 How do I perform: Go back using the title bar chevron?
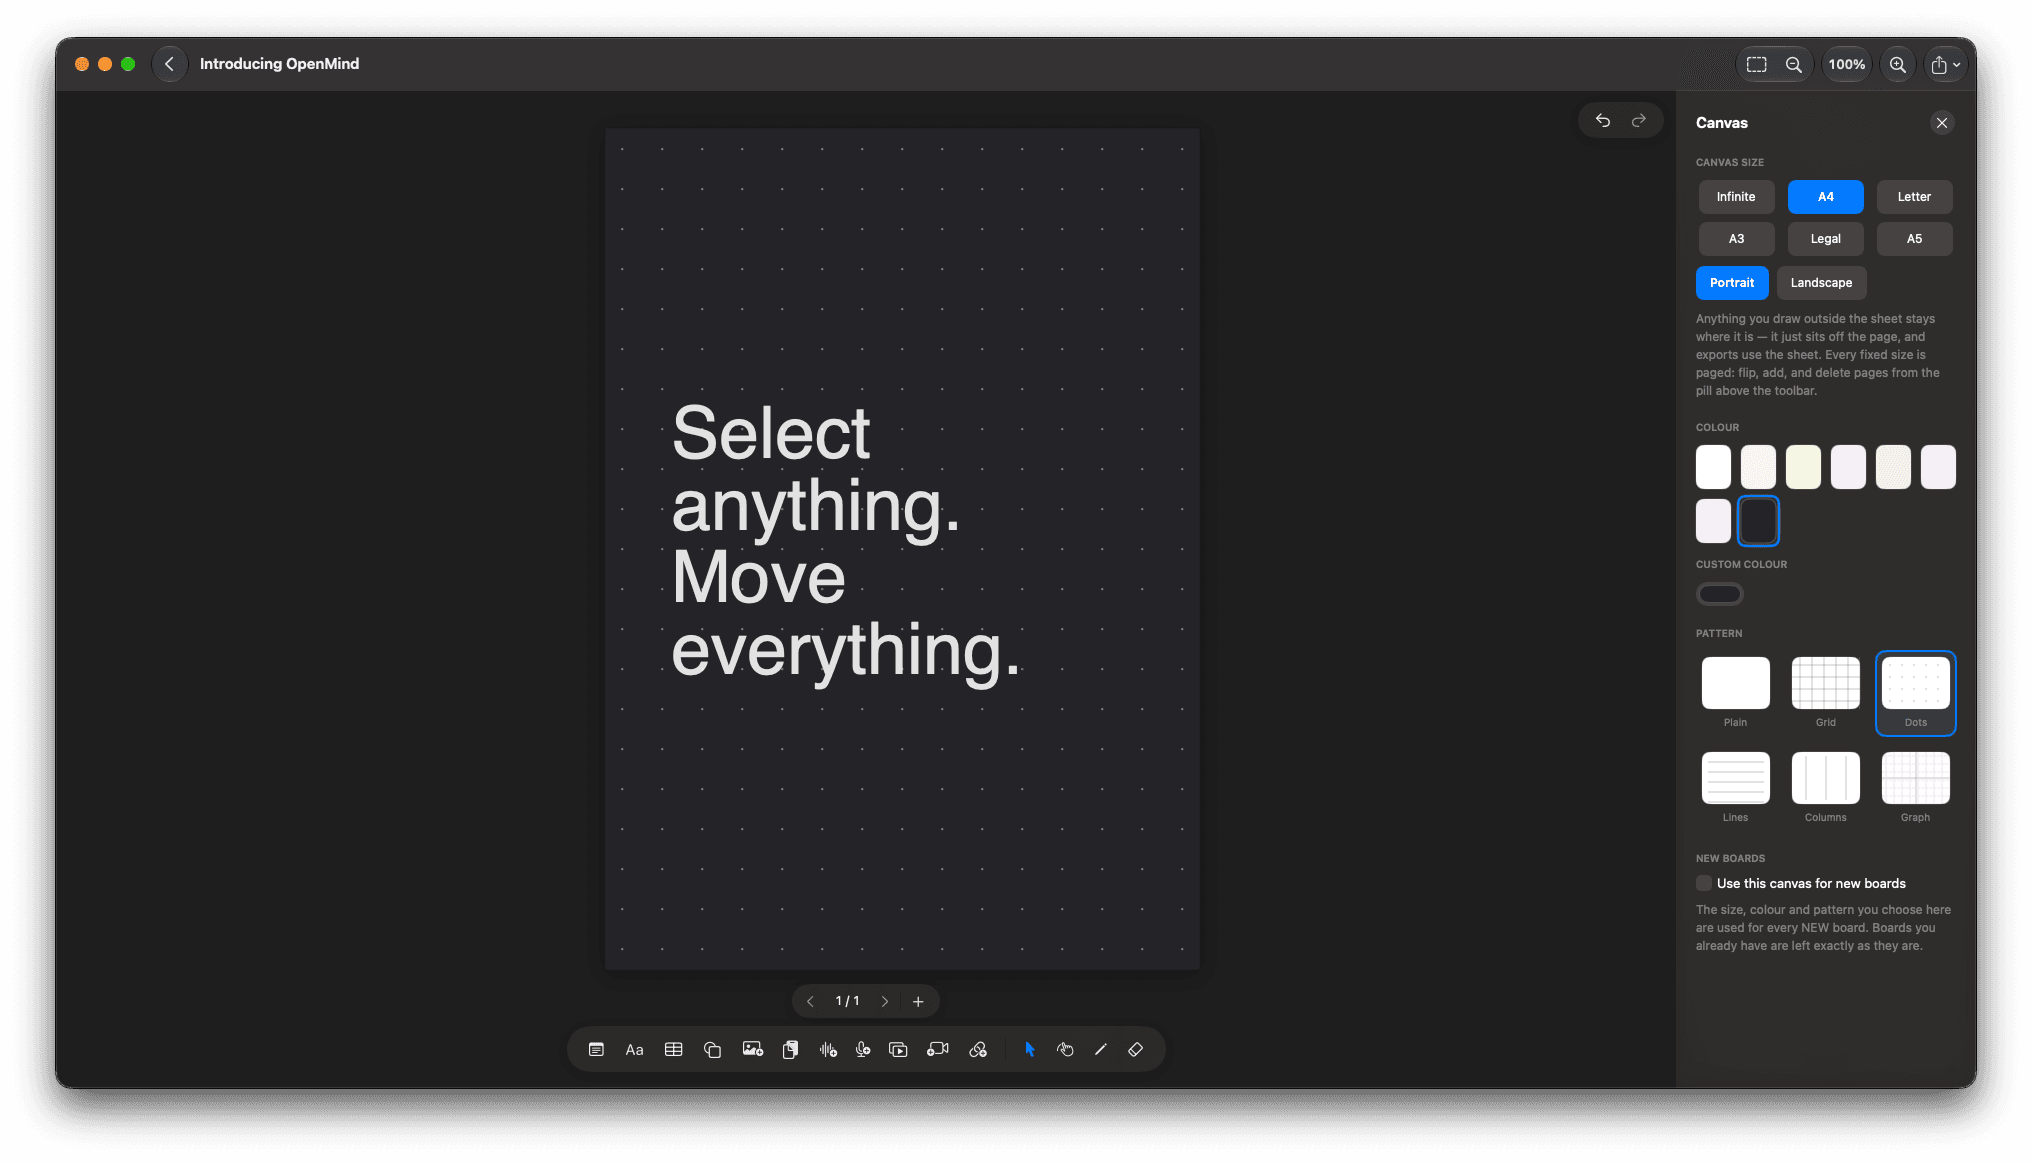coord(169,63)
